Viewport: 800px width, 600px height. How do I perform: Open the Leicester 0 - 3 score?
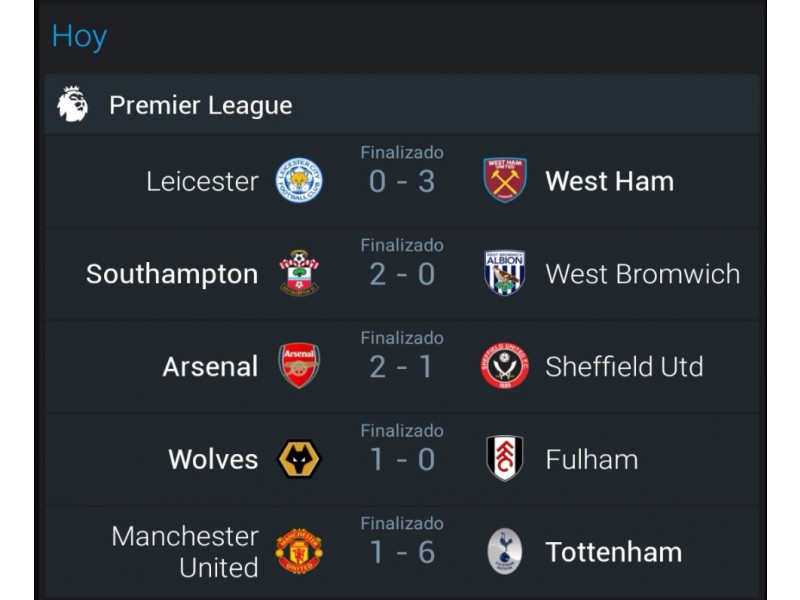402,182
